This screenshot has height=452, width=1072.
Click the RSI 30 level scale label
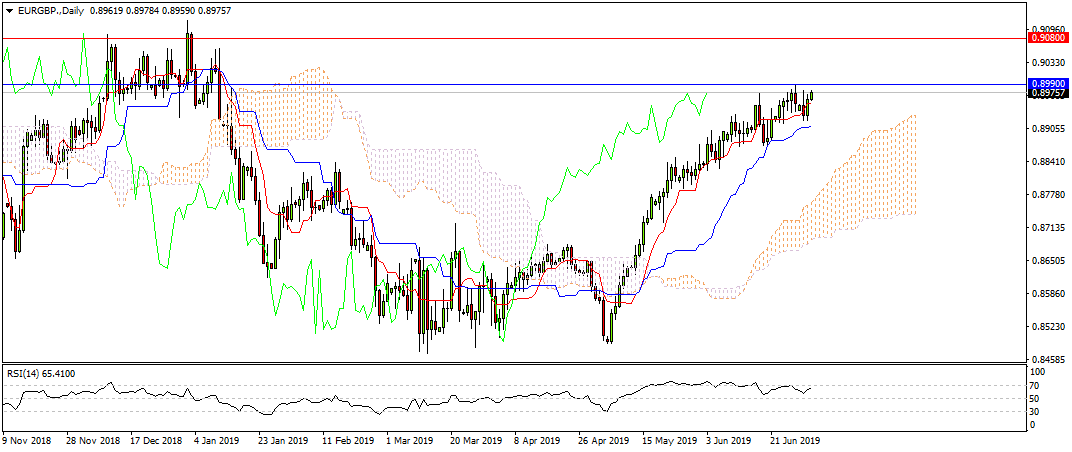click(x=1038, y=411)
